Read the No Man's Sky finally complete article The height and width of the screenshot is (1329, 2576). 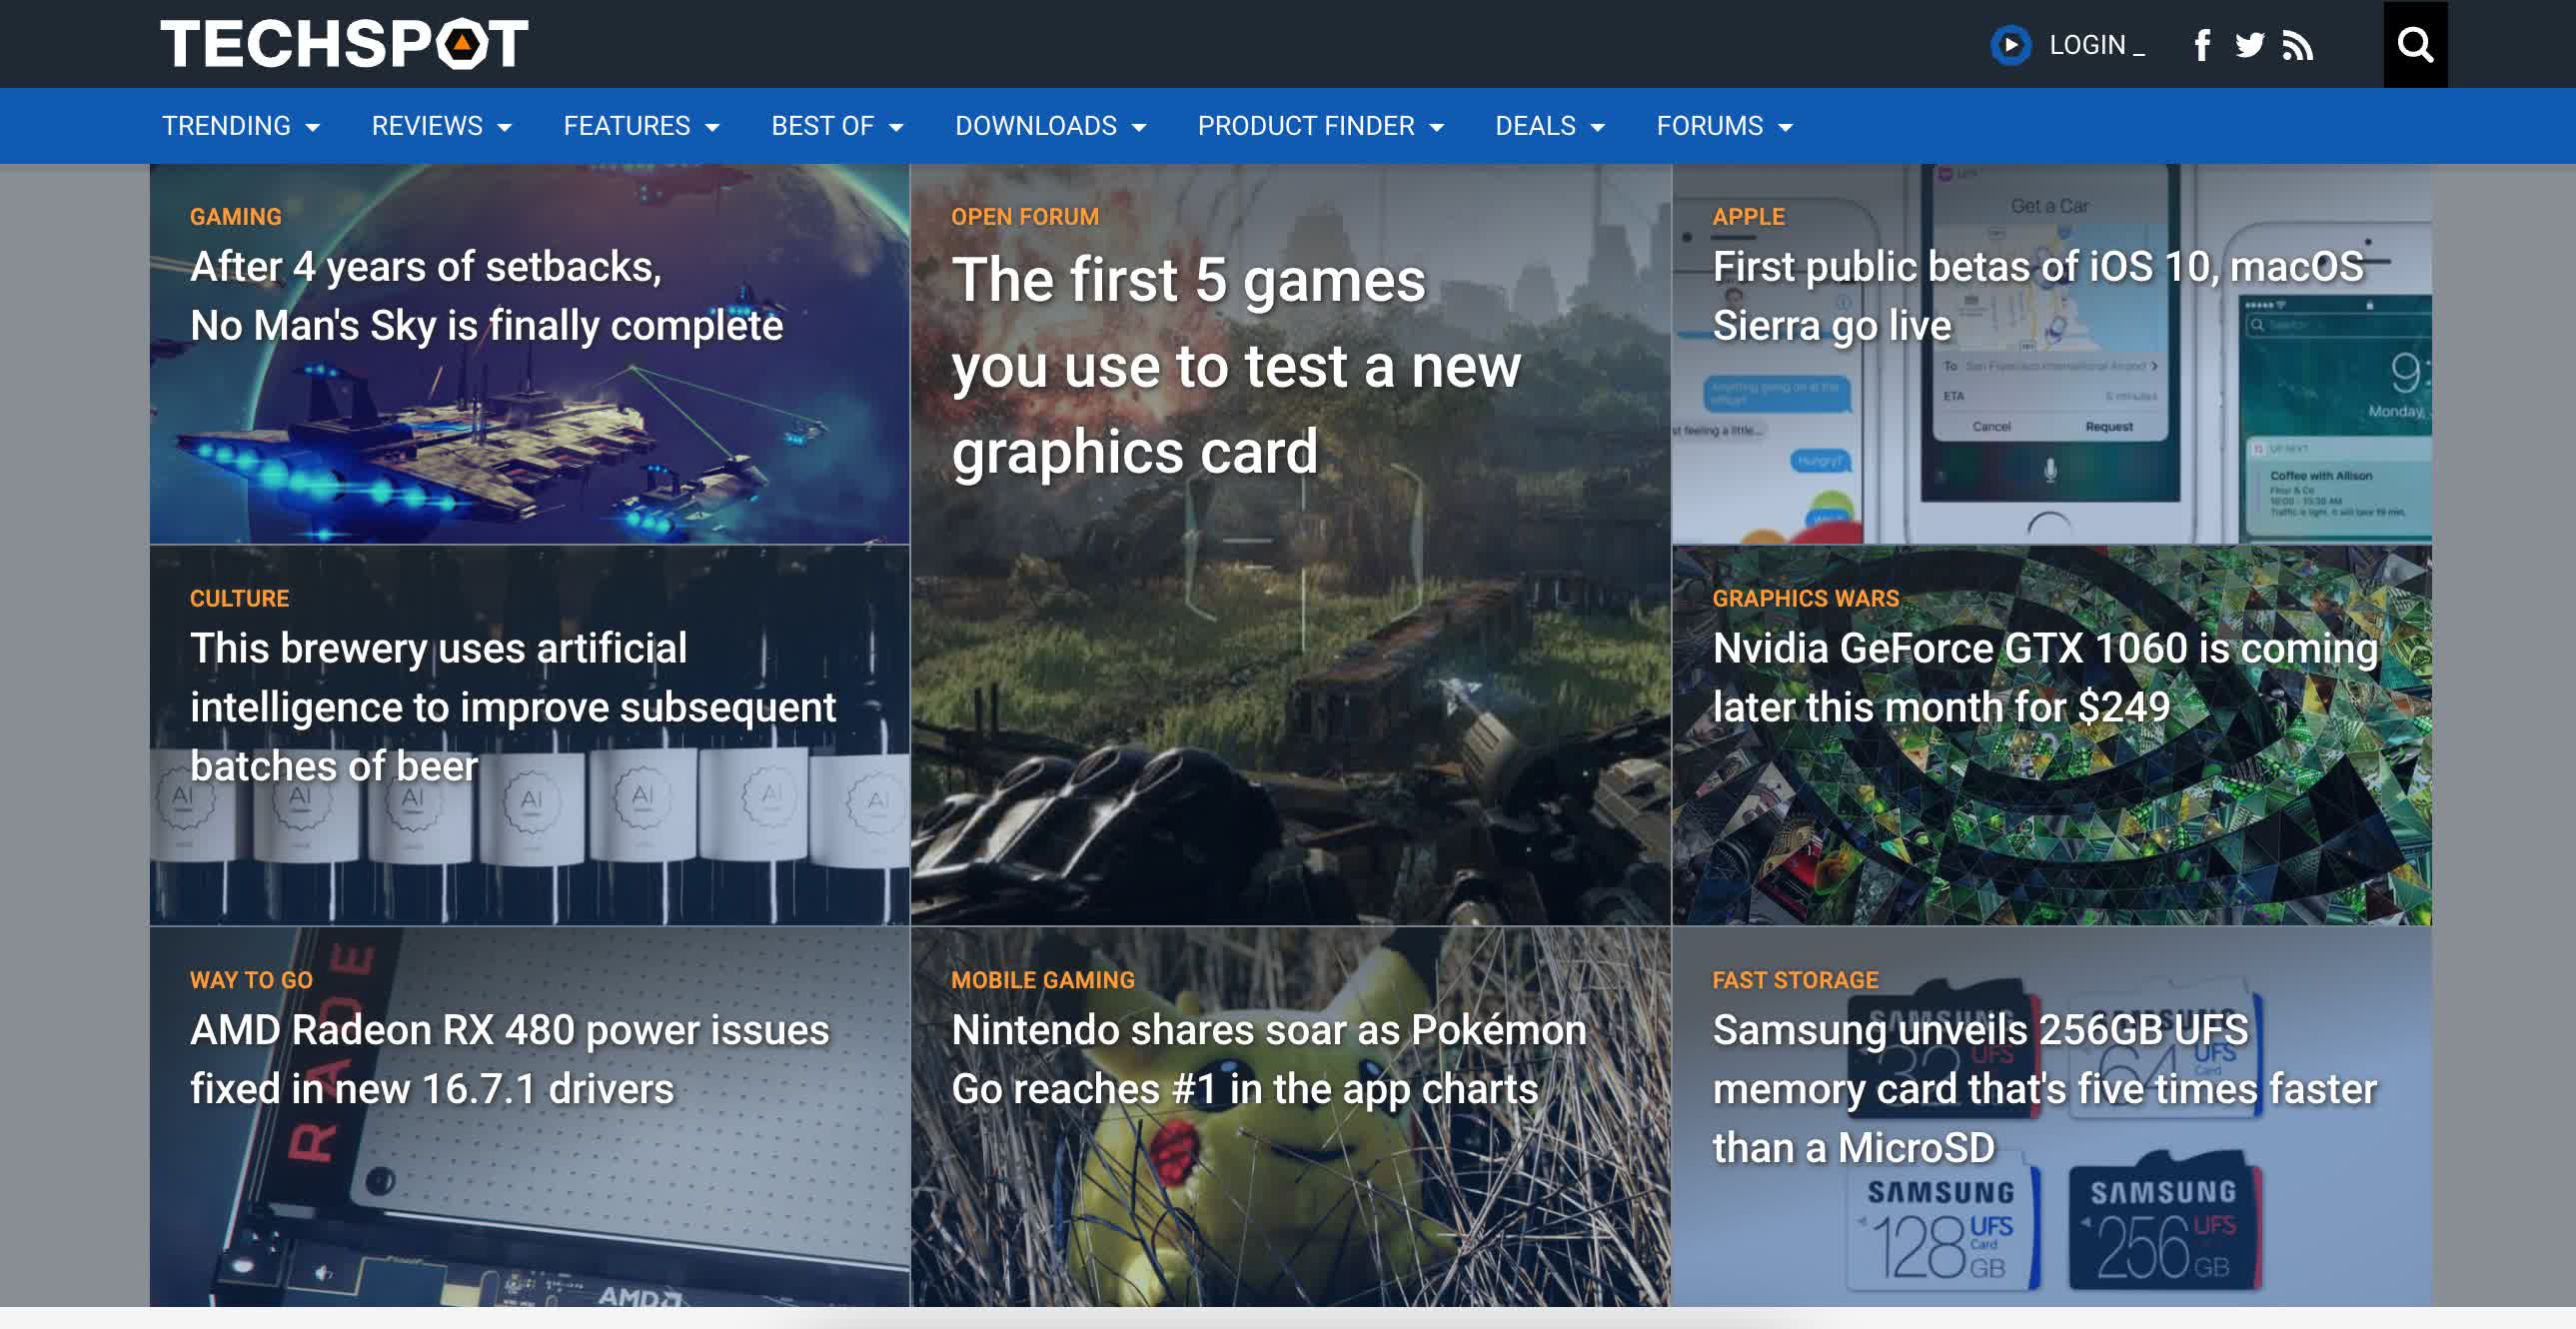[487, 296]
